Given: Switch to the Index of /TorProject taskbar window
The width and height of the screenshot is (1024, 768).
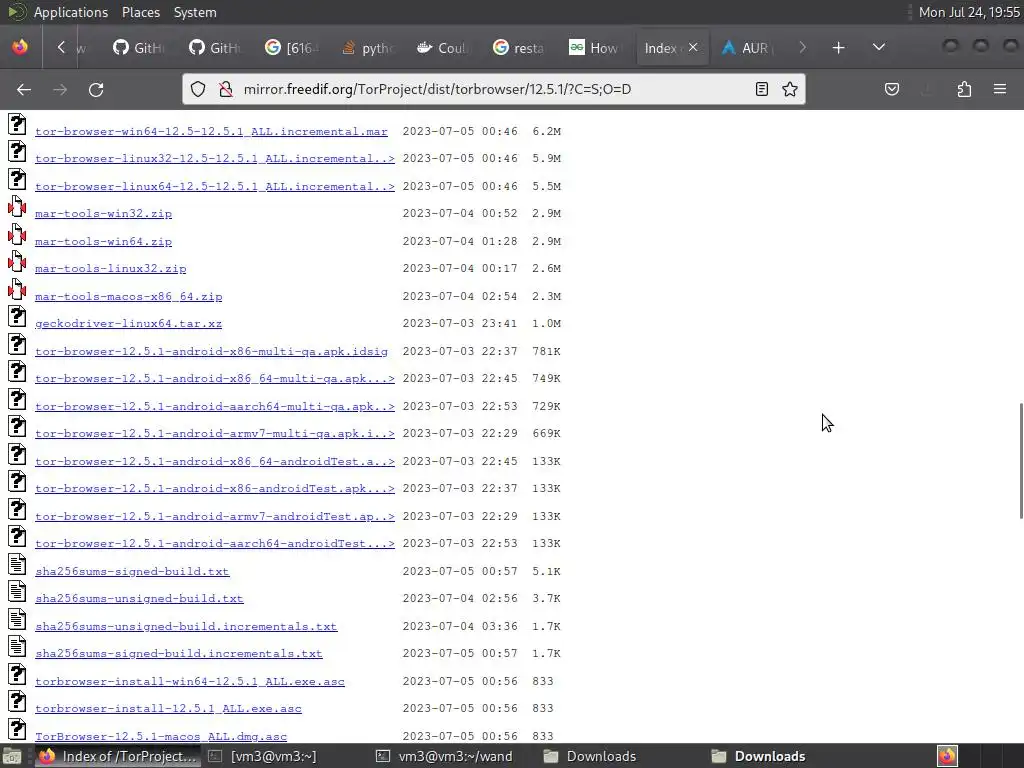Looking at the screenshot, I should coord(118,756).
